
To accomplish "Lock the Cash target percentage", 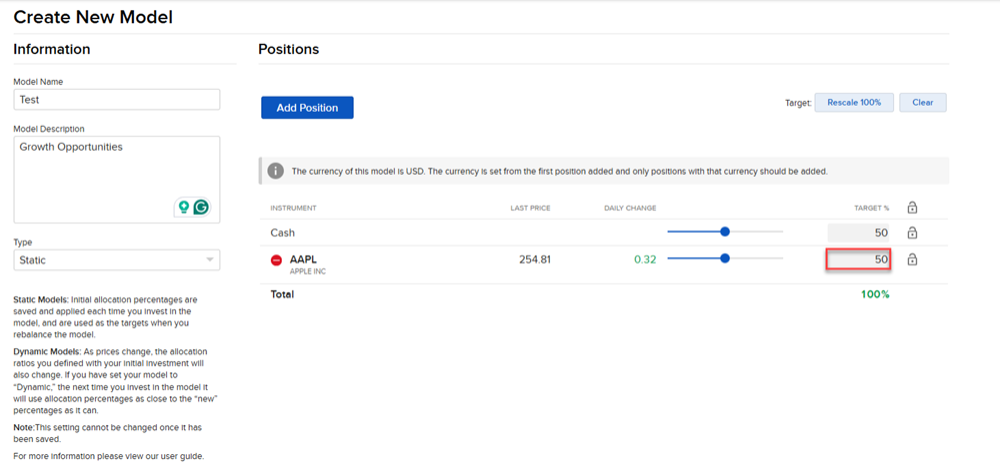I will [912, 232].
